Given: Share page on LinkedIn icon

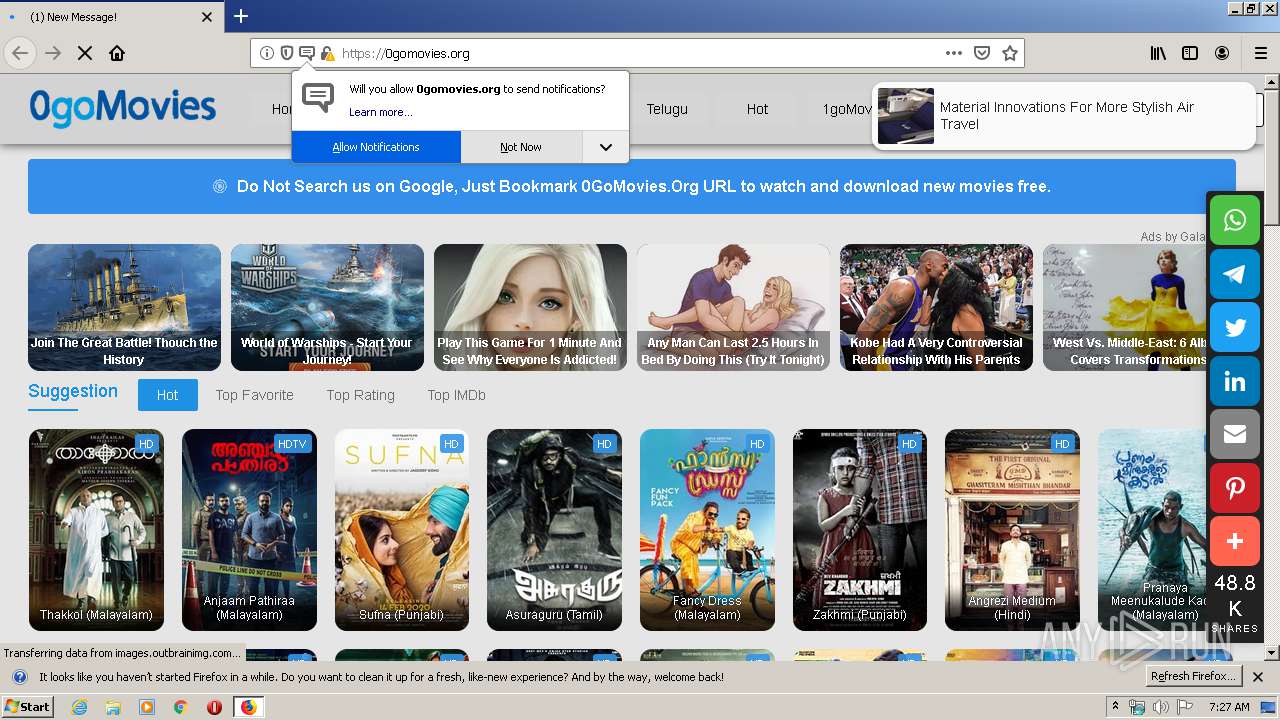Looking at the screenshot, I should 1235,382.
